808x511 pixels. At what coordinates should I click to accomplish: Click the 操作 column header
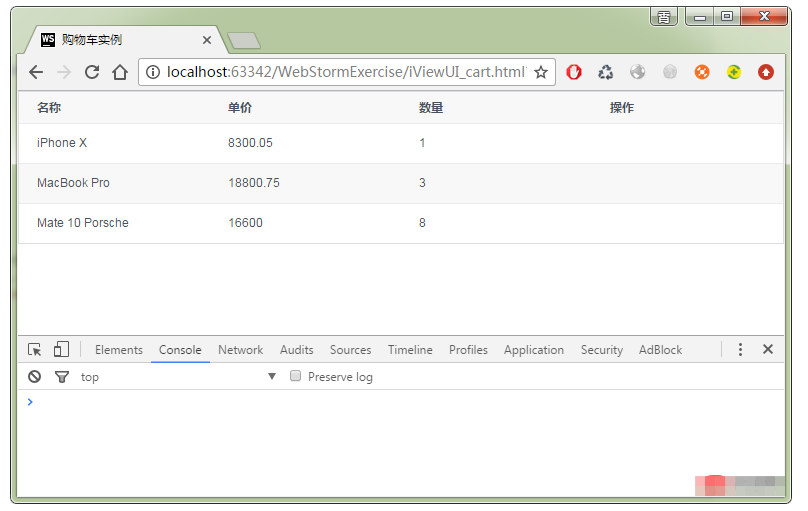tap(621, 108)
